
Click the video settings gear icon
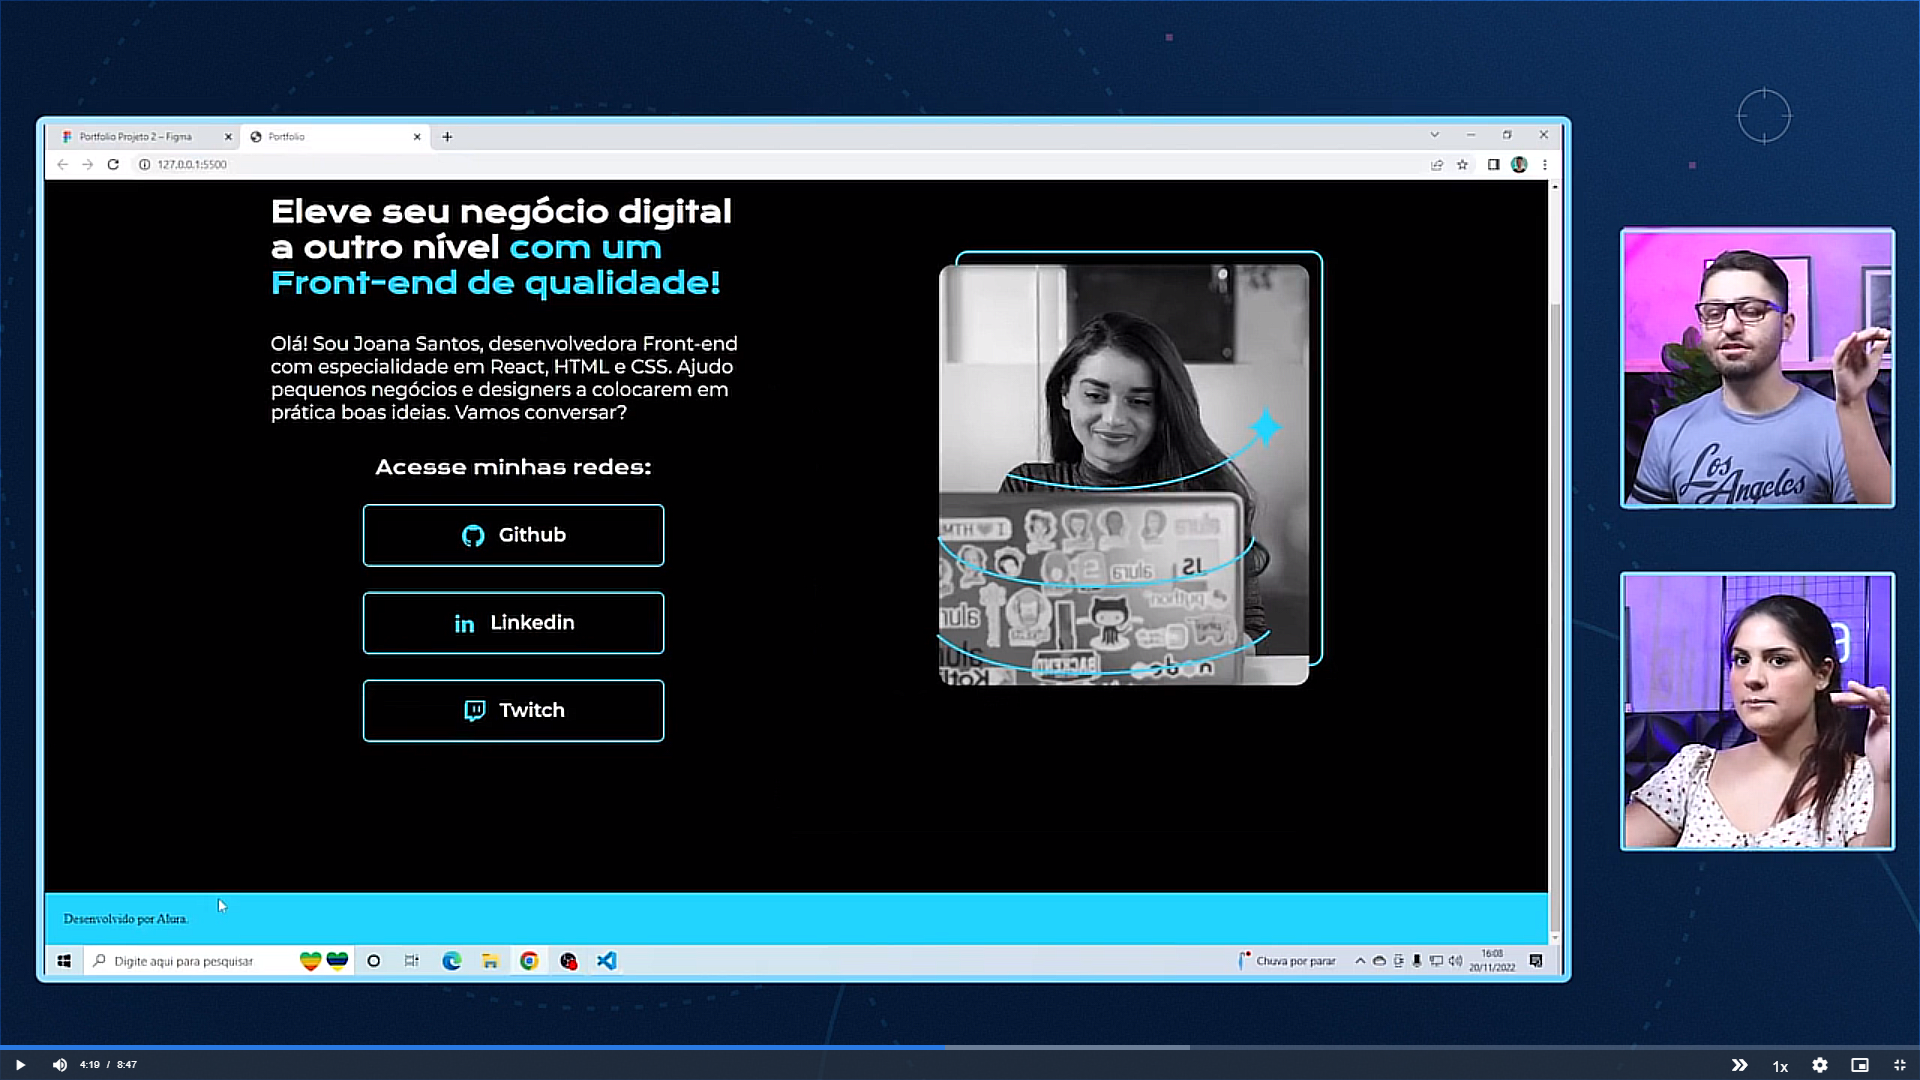(x=1817, y=1064)
